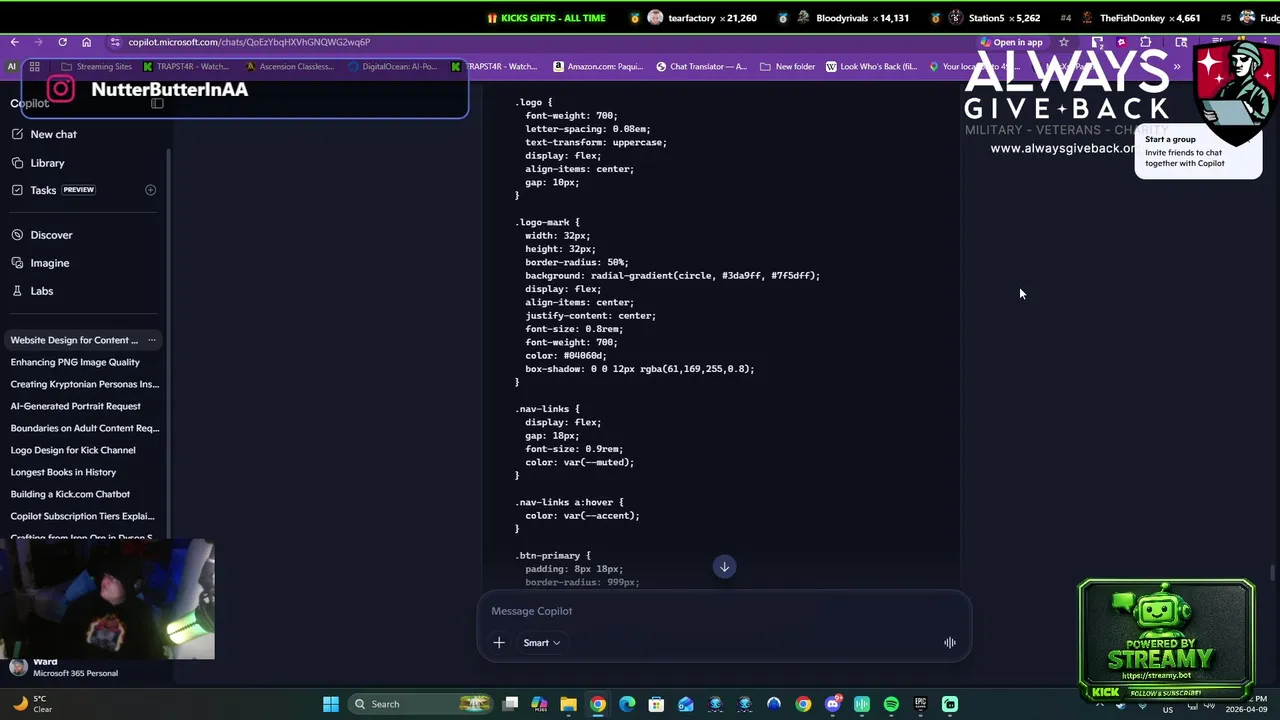The height and width of the screenshot is (720, 1280).
Task: Add a new task with plus icon
Action: [150, 190]
